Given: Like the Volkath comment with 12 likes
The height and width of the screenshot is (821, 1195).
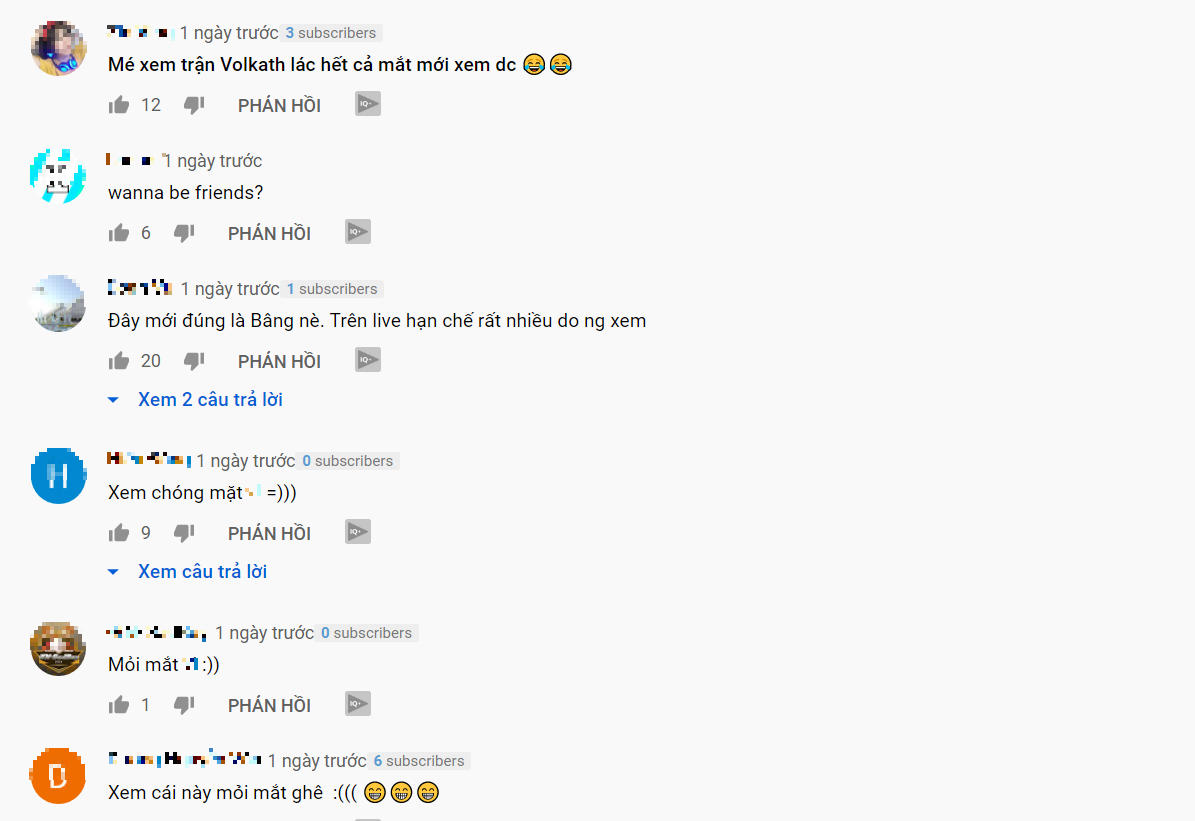Looking at the screenshot, I should click(x=119, y=105).
